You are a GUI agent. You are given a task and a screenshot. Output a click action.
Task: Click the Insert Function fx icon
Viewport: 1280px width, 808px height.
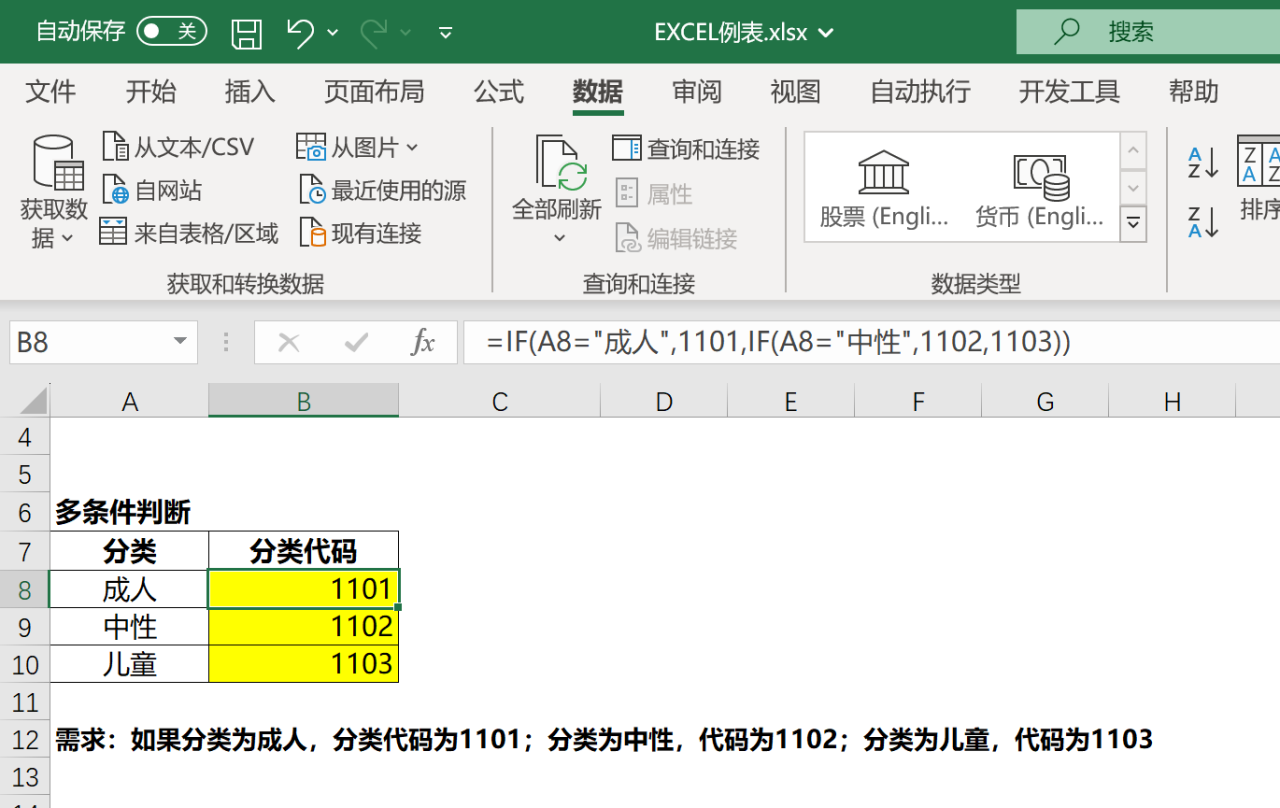423,343
